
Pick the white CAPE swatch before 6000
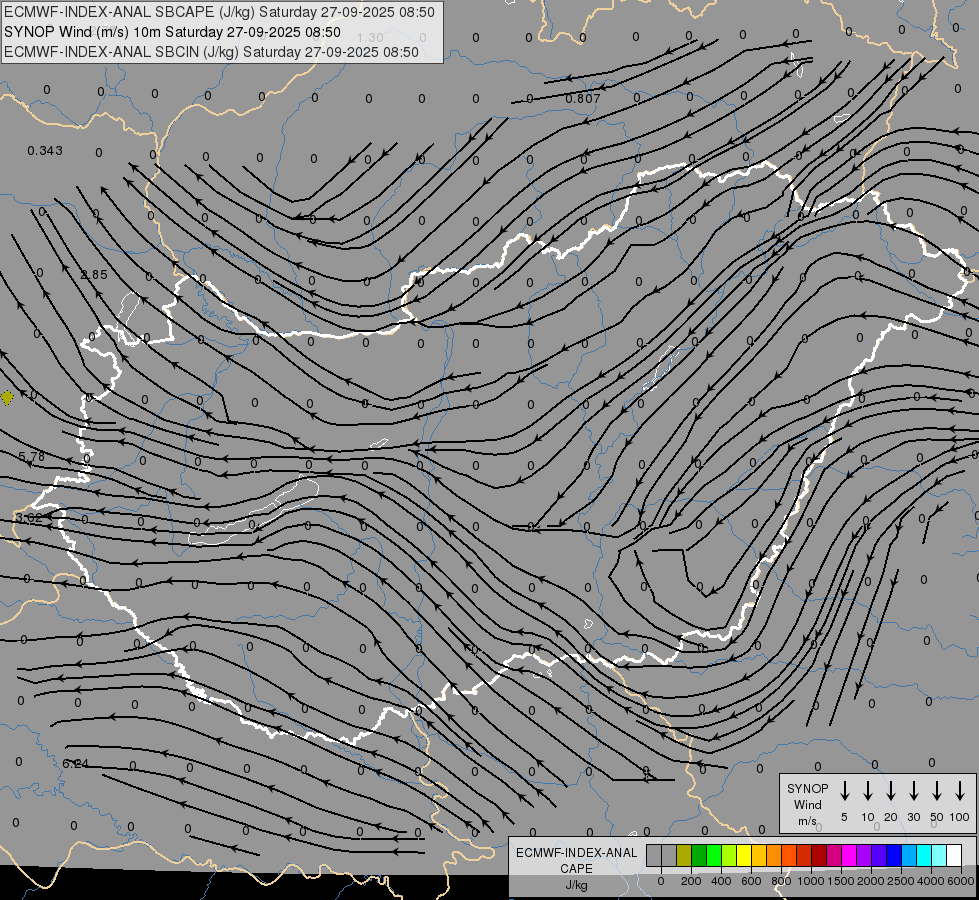point(954,855)
